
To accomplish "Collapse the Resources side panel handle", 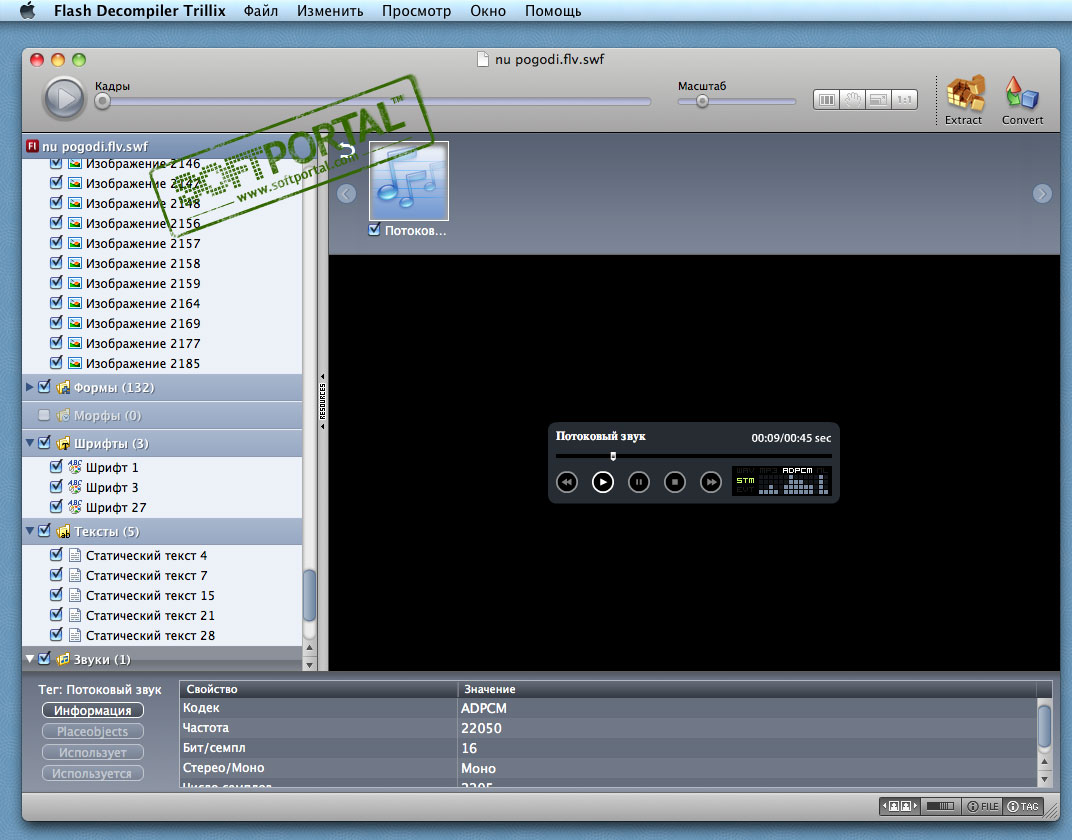I will point(323,401).
